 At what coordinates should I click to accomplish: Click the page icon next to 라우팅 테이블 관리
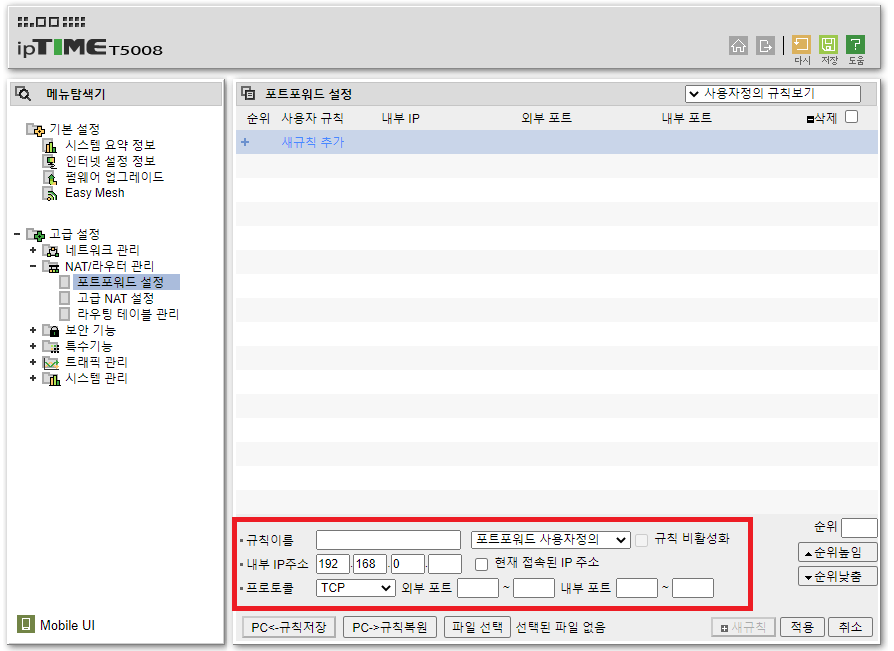click(65, 314)
